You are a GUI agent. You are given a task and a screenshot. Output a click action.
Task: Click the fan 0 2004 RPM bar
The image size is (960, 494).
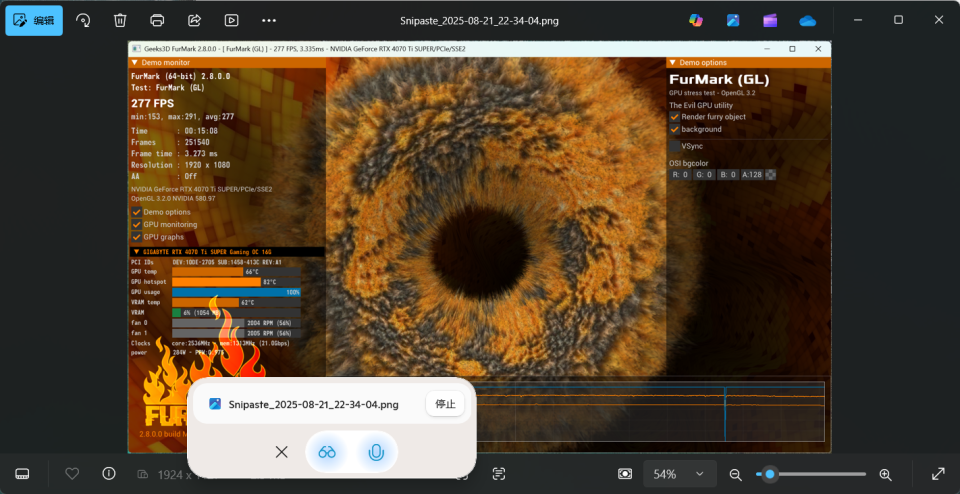coord(236,323)
